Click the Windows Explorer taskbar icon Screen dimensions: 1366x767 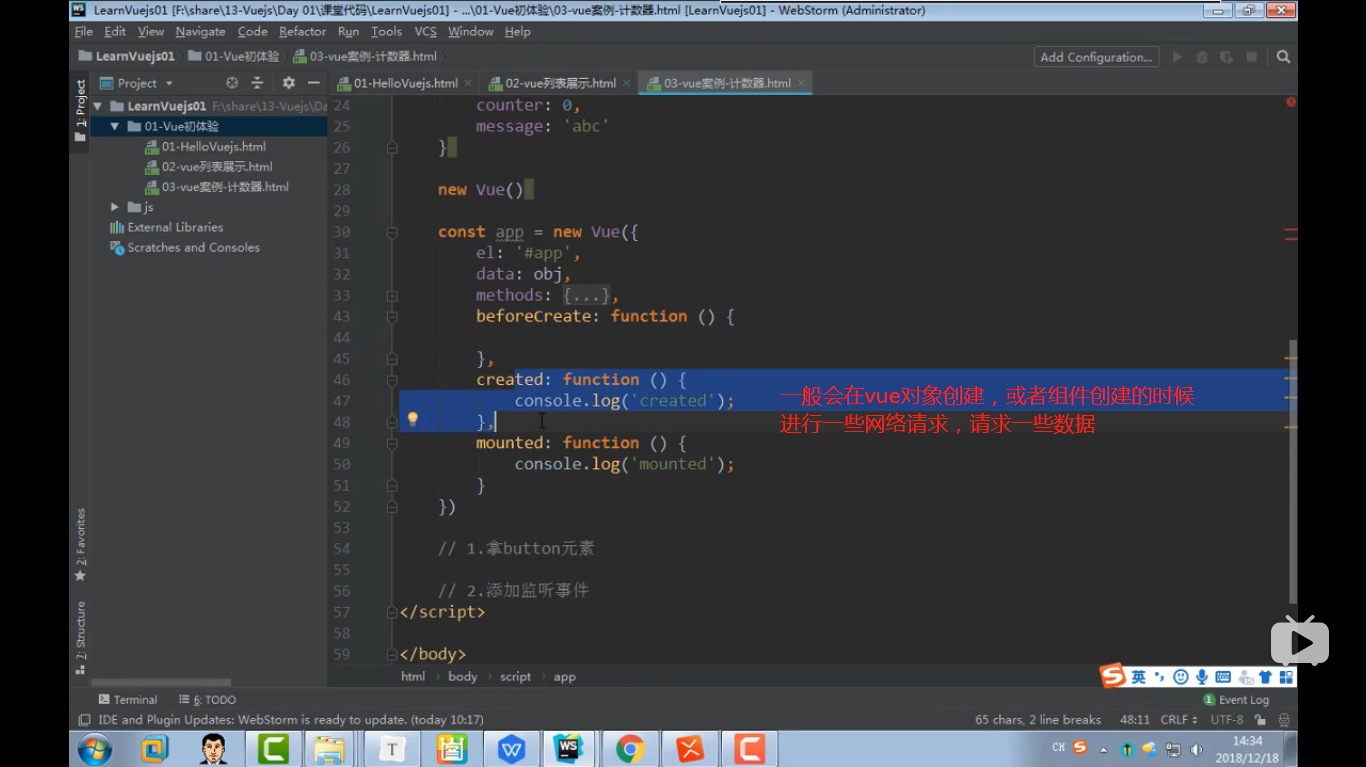[x=330, y=748]
